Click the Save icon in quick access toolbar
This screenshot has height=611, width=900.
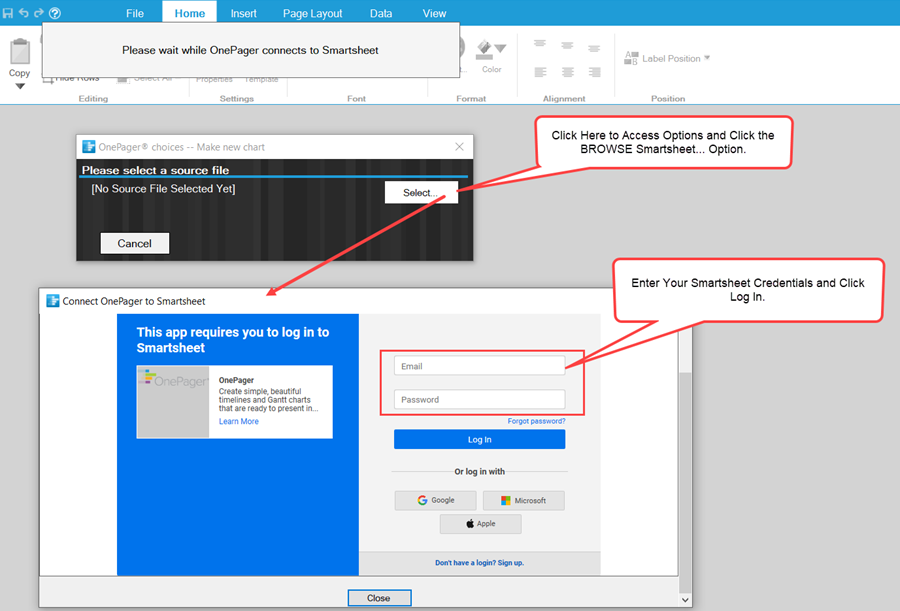click(8, 13)
